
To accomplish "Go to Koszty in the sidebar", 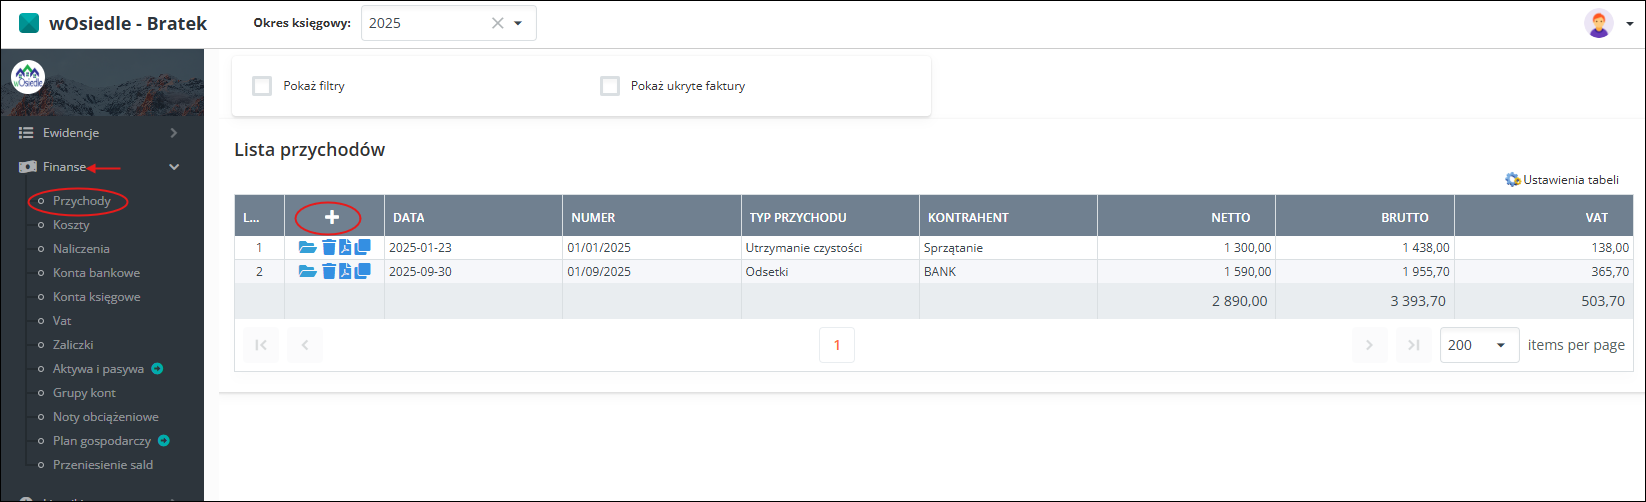I will (x=71, y=225).
